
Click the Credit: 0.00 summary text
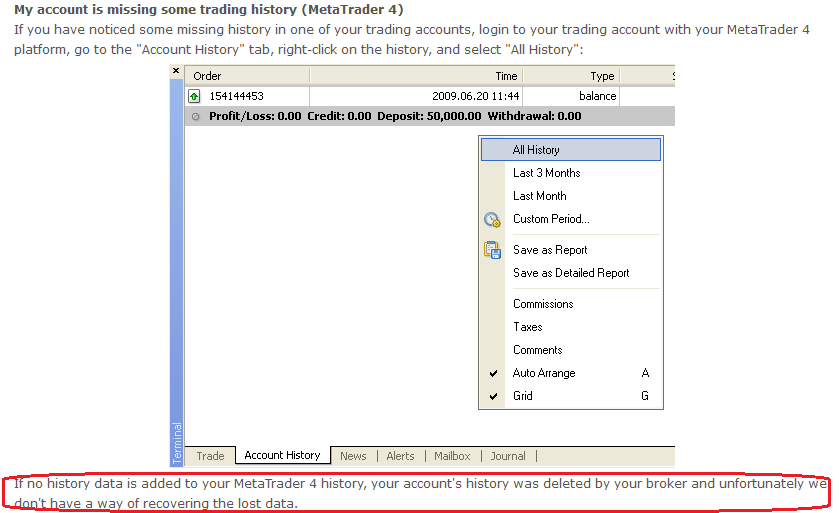point(339,116)
